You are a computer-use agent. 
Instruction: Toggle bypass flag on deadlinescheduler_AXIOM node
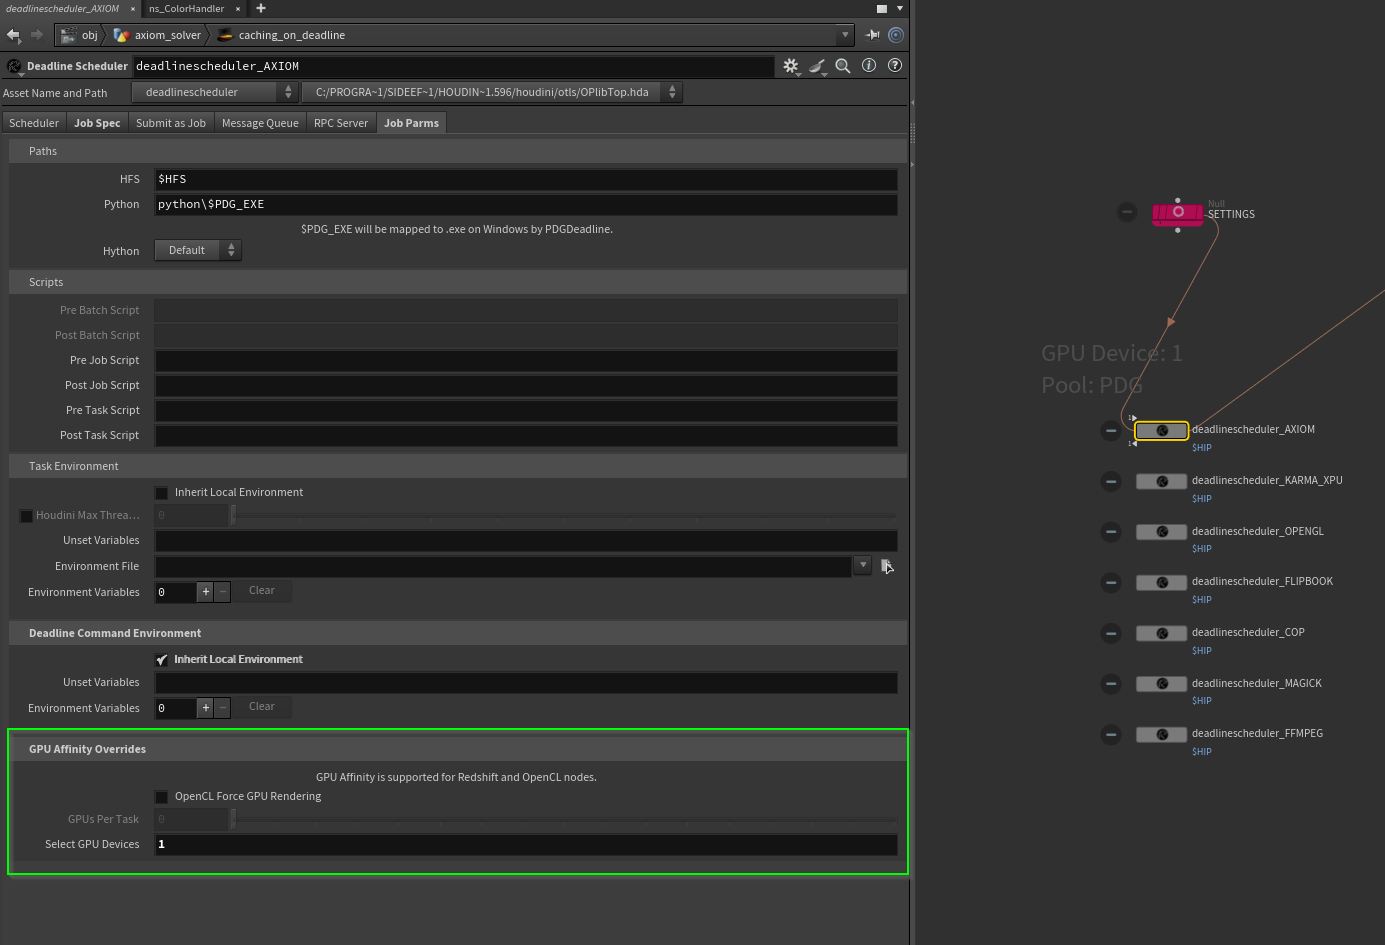point(1111,431)
